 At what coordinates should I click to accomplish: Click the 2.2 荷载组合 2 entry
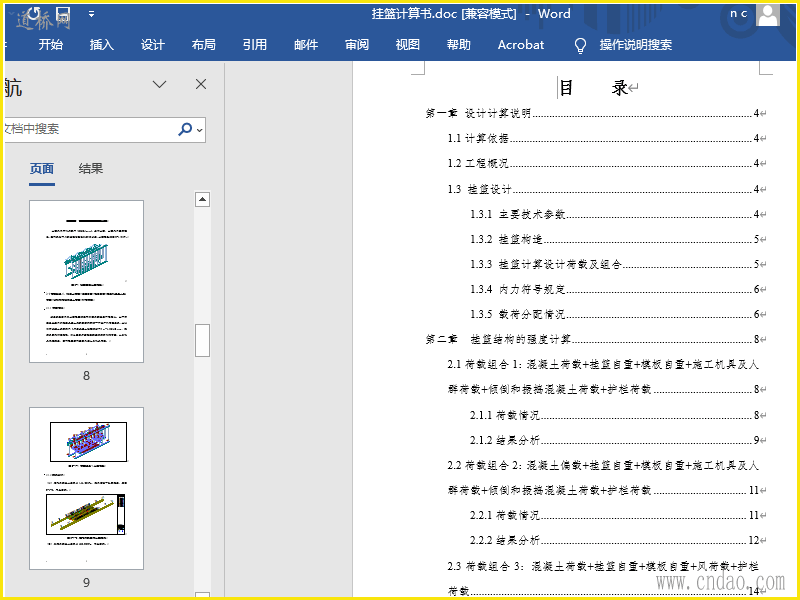point(604,478)
